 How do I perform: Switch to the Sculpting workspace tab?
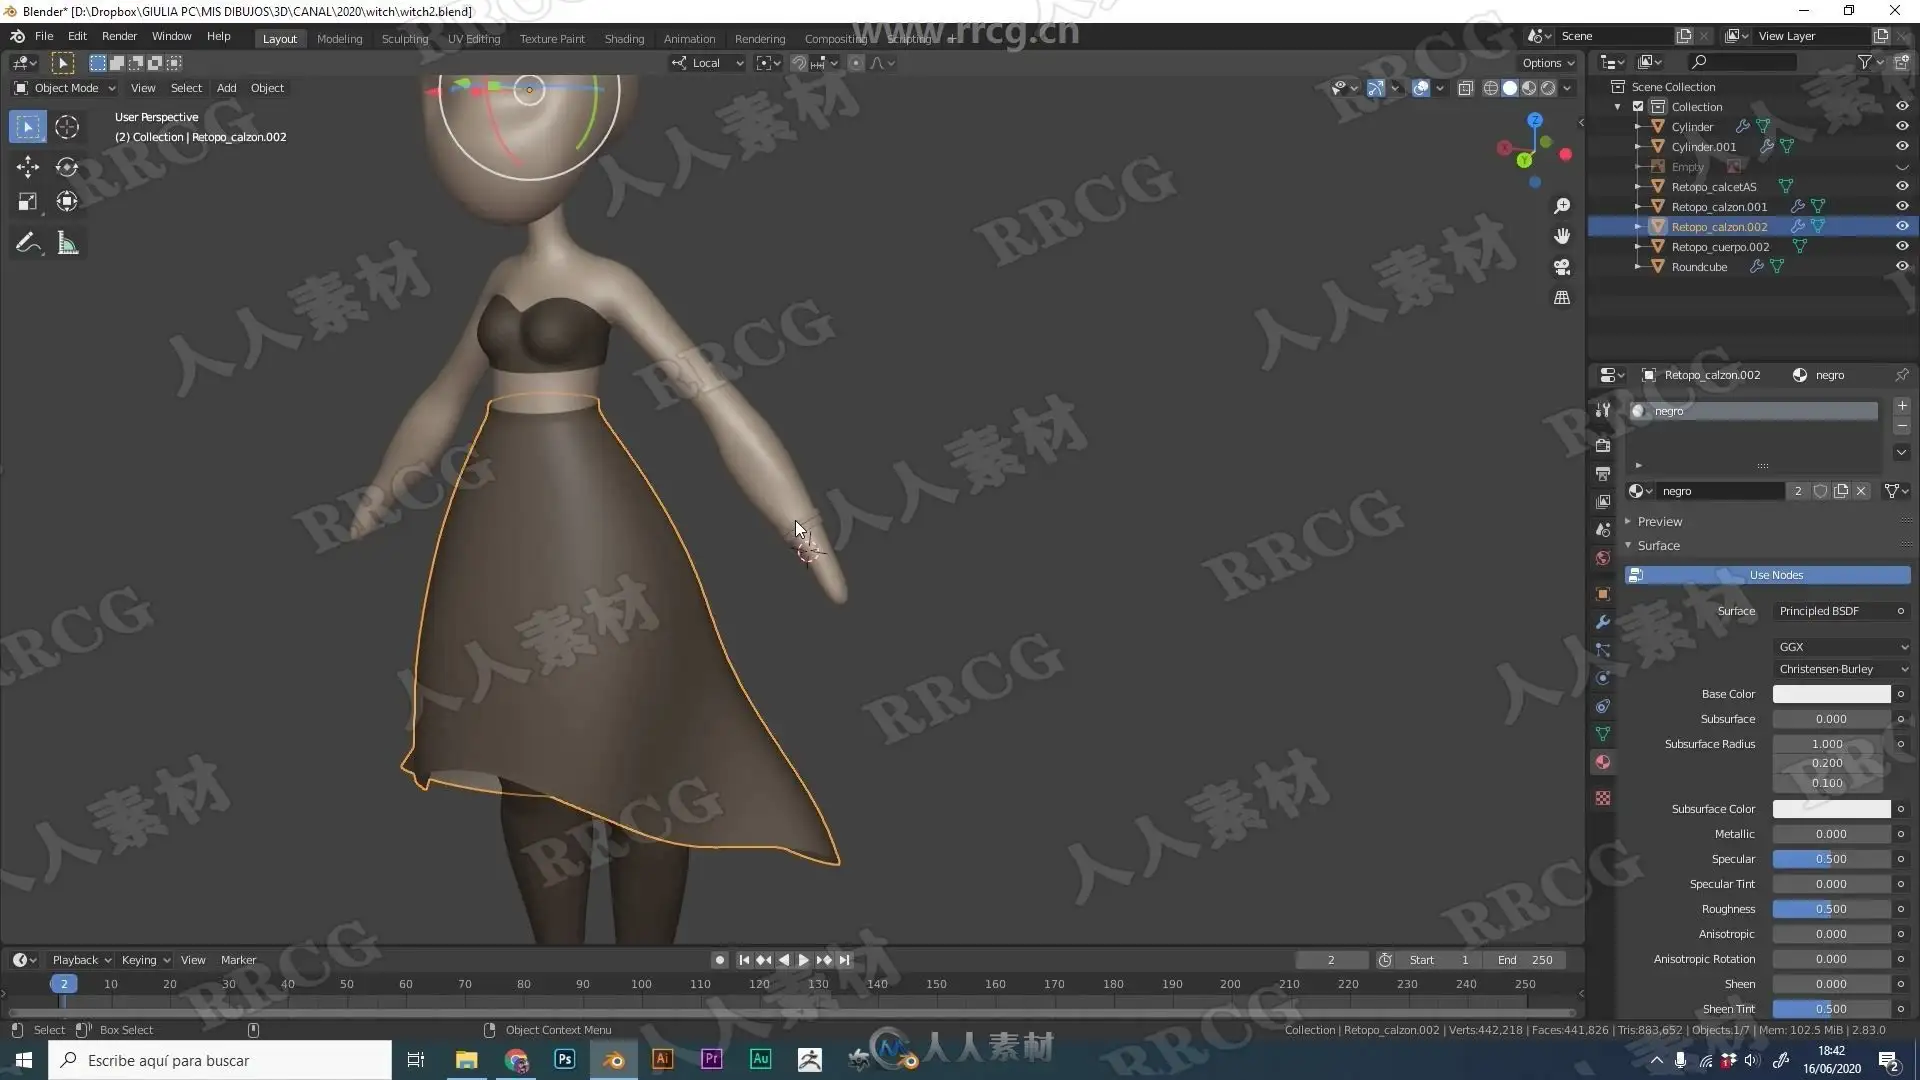(404, 38)
